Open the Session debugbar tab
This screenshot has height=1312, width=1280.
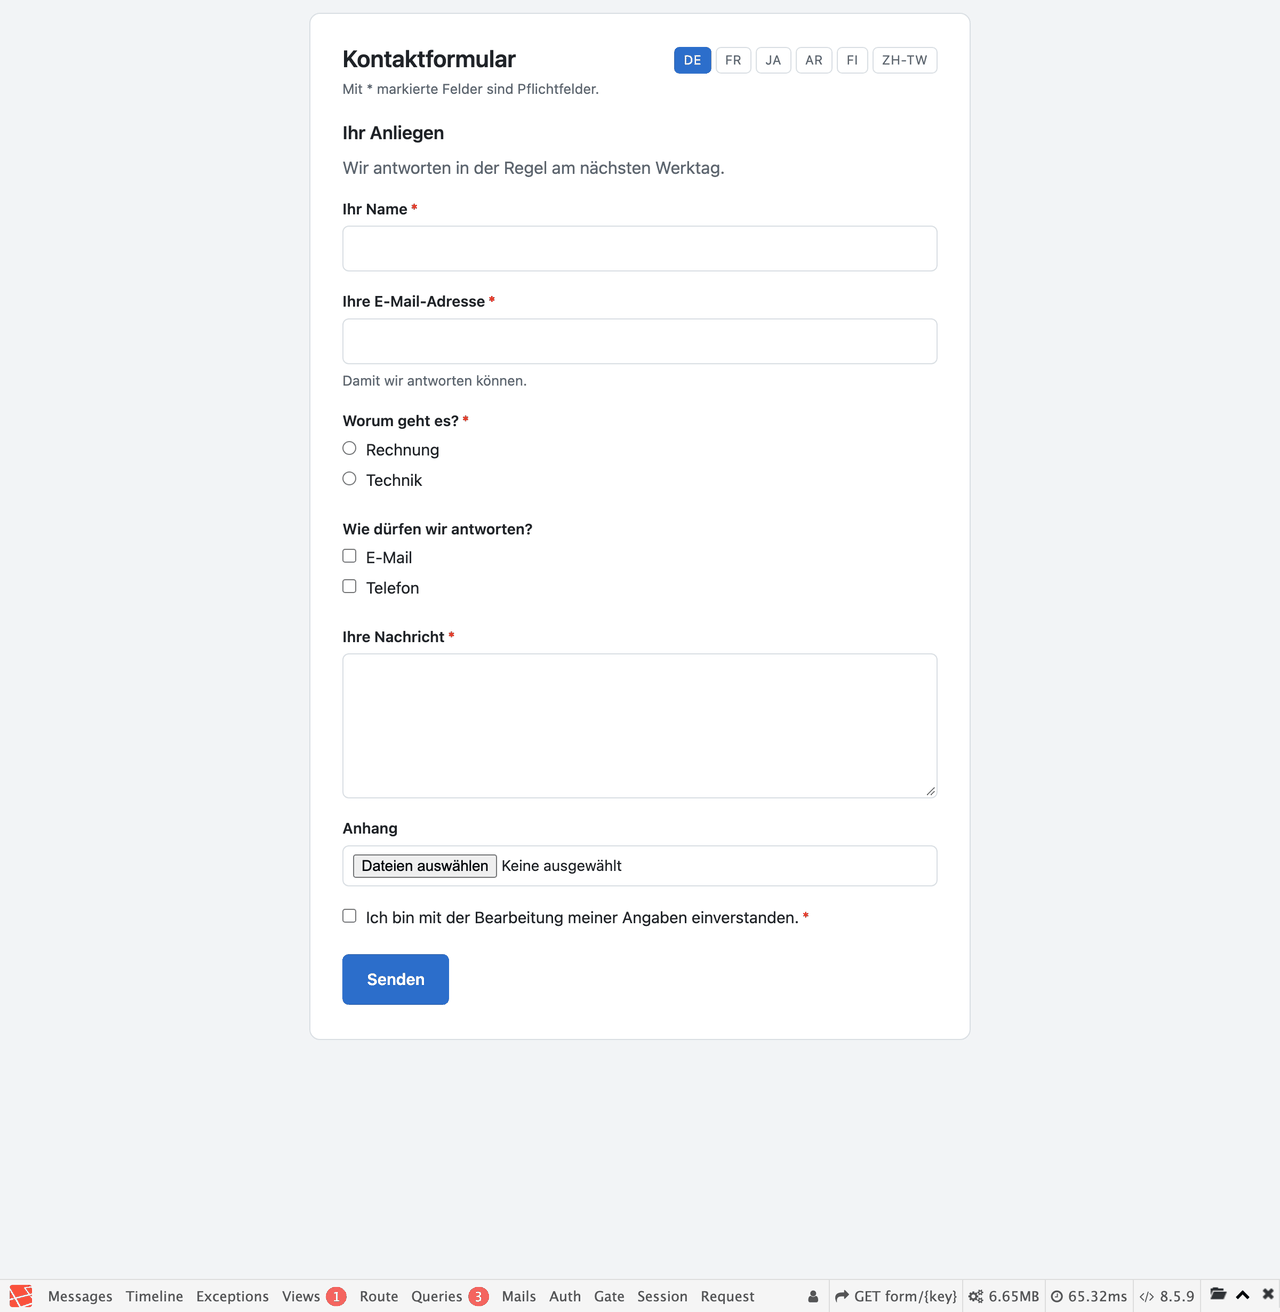662,1296
